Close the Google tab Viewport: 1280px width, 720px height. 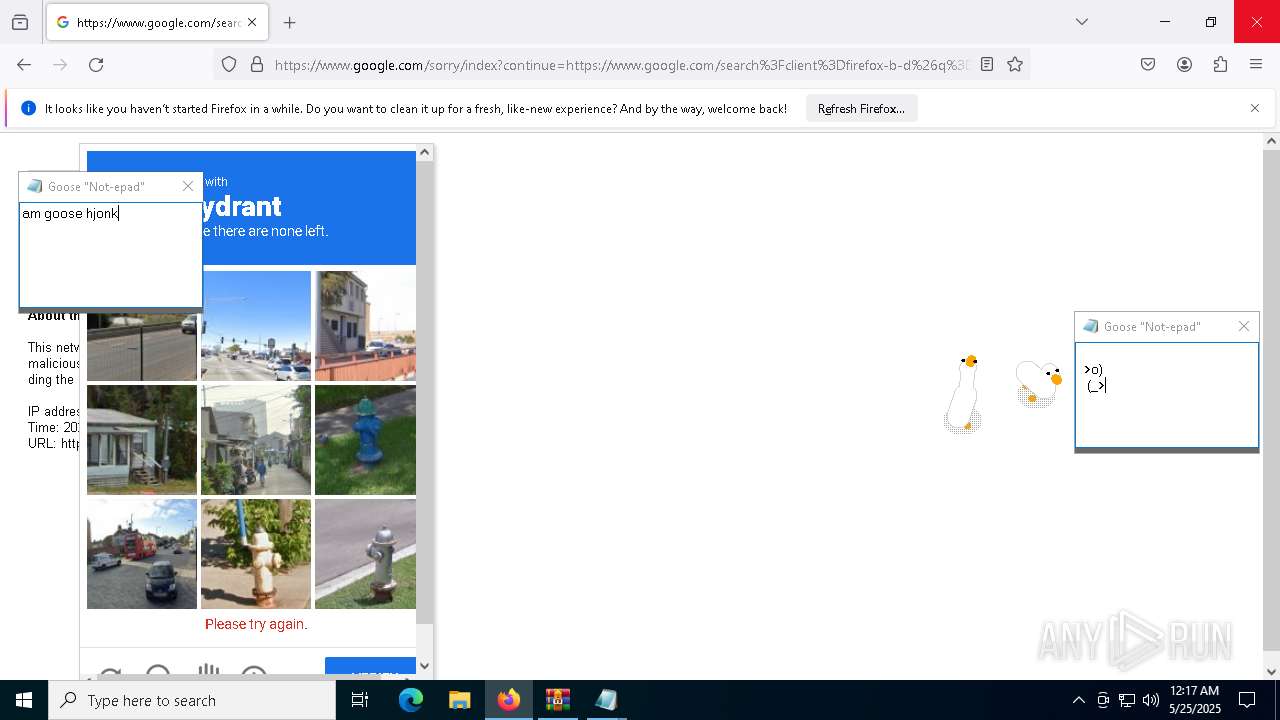tap(252, 22)
